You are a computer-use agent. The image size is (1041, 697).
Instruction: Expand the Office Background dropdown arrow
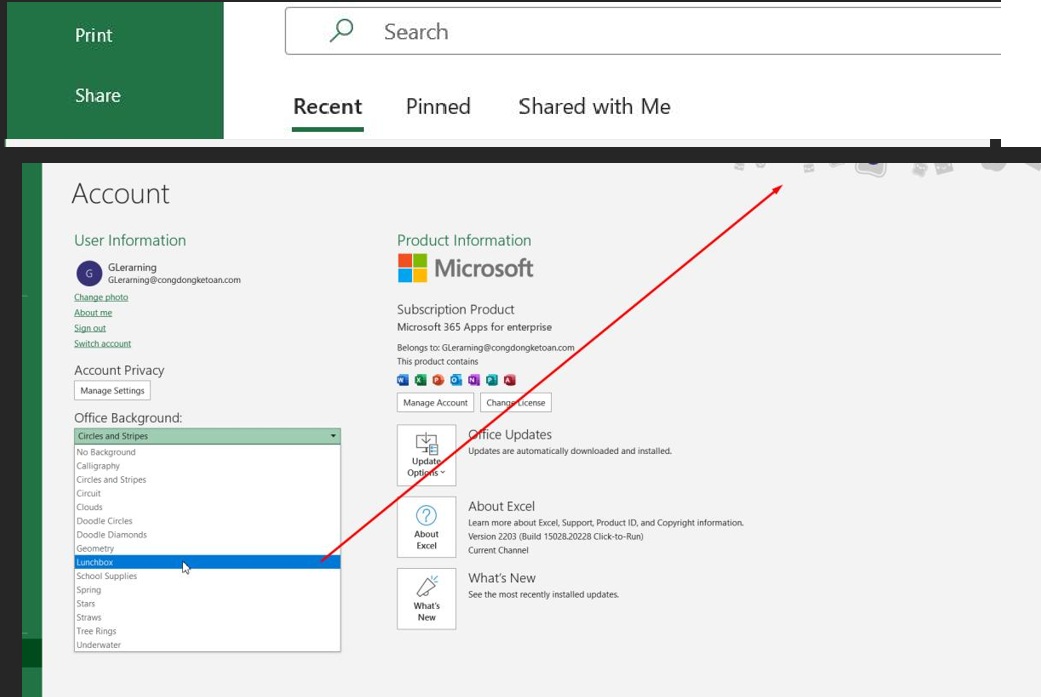click(x=333, y=436)
